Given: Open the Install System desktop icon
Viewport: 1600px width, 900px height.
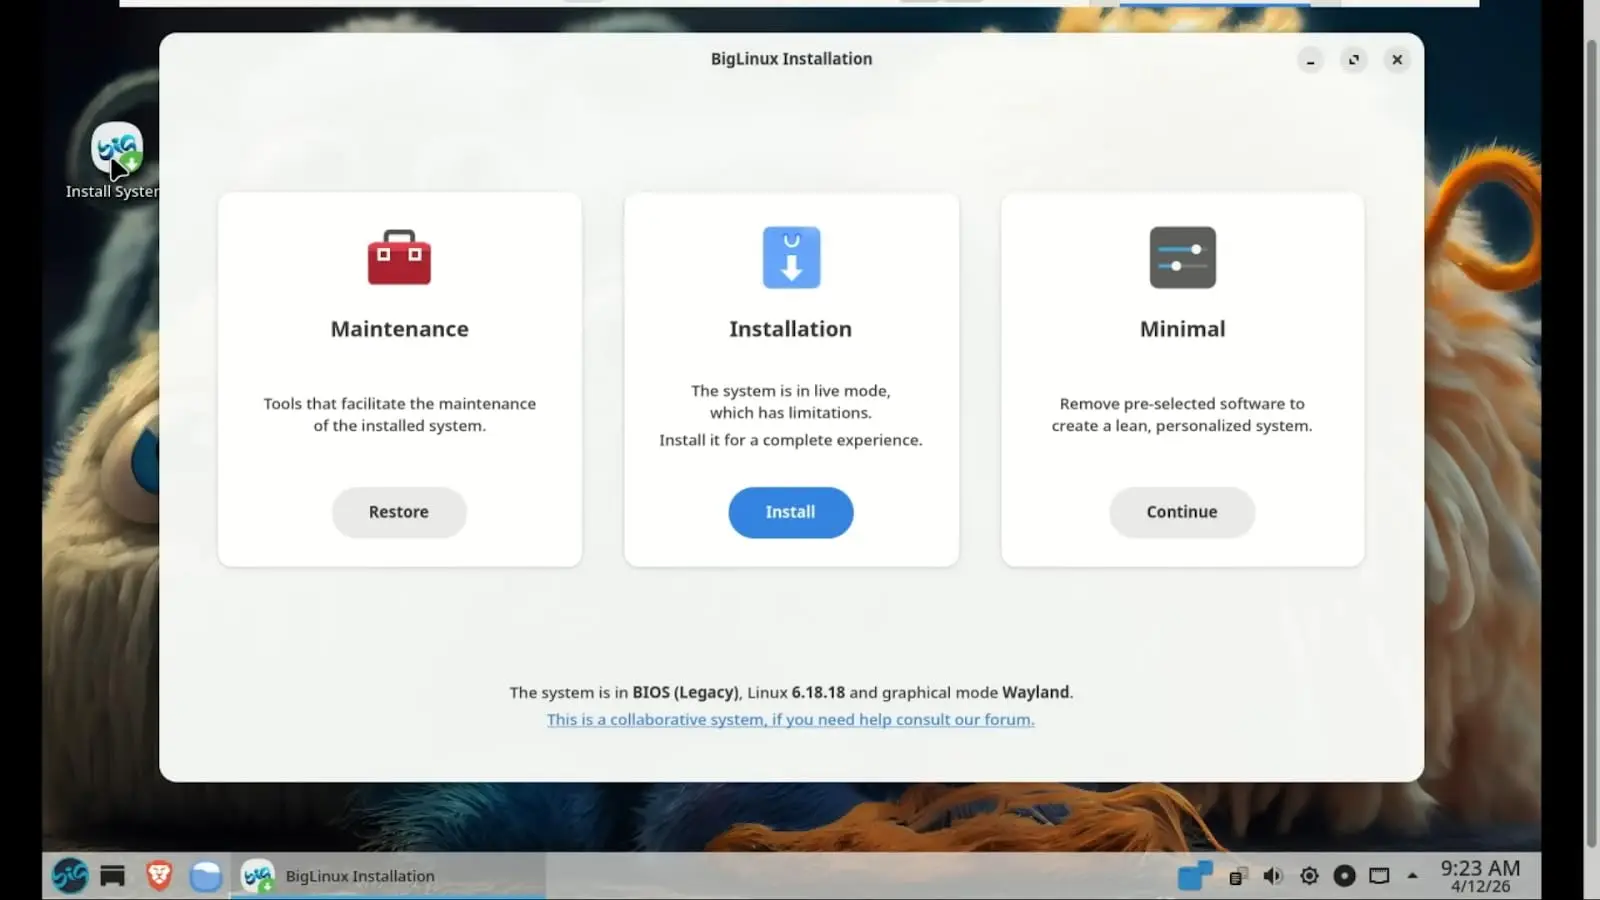Looking at the screenshot, I should (116, 160).
